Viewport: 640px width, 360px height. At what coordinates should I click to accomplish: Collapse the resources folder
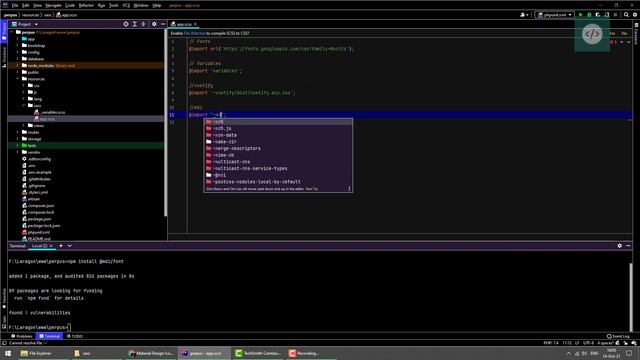coord(18,79)
